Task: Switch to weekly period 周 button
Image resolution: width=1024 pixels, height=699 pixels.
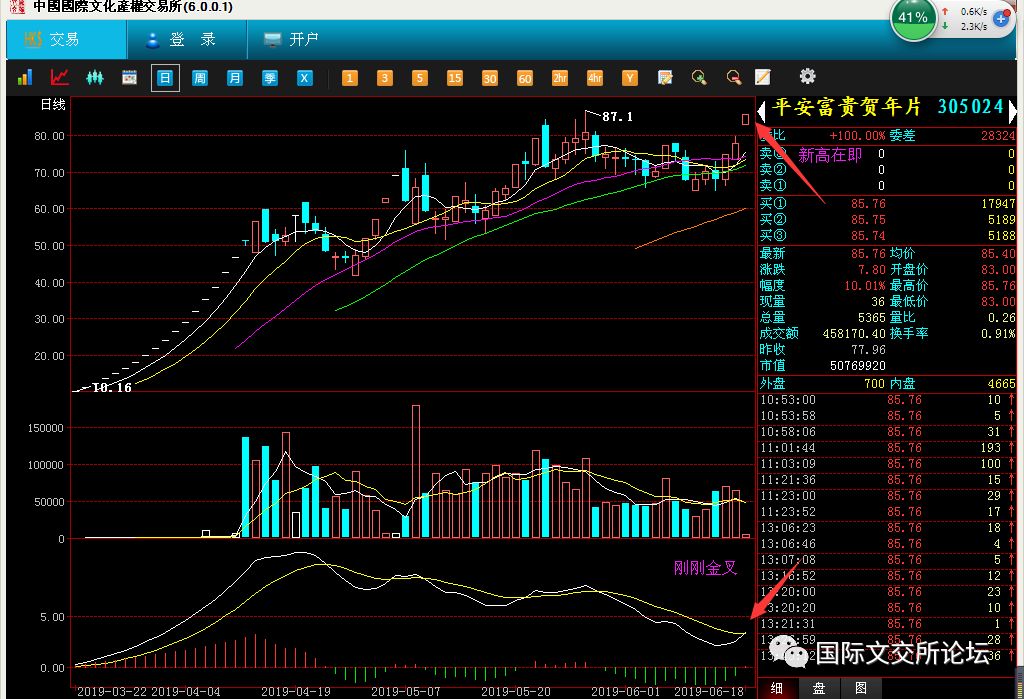Action: [200, 78]
